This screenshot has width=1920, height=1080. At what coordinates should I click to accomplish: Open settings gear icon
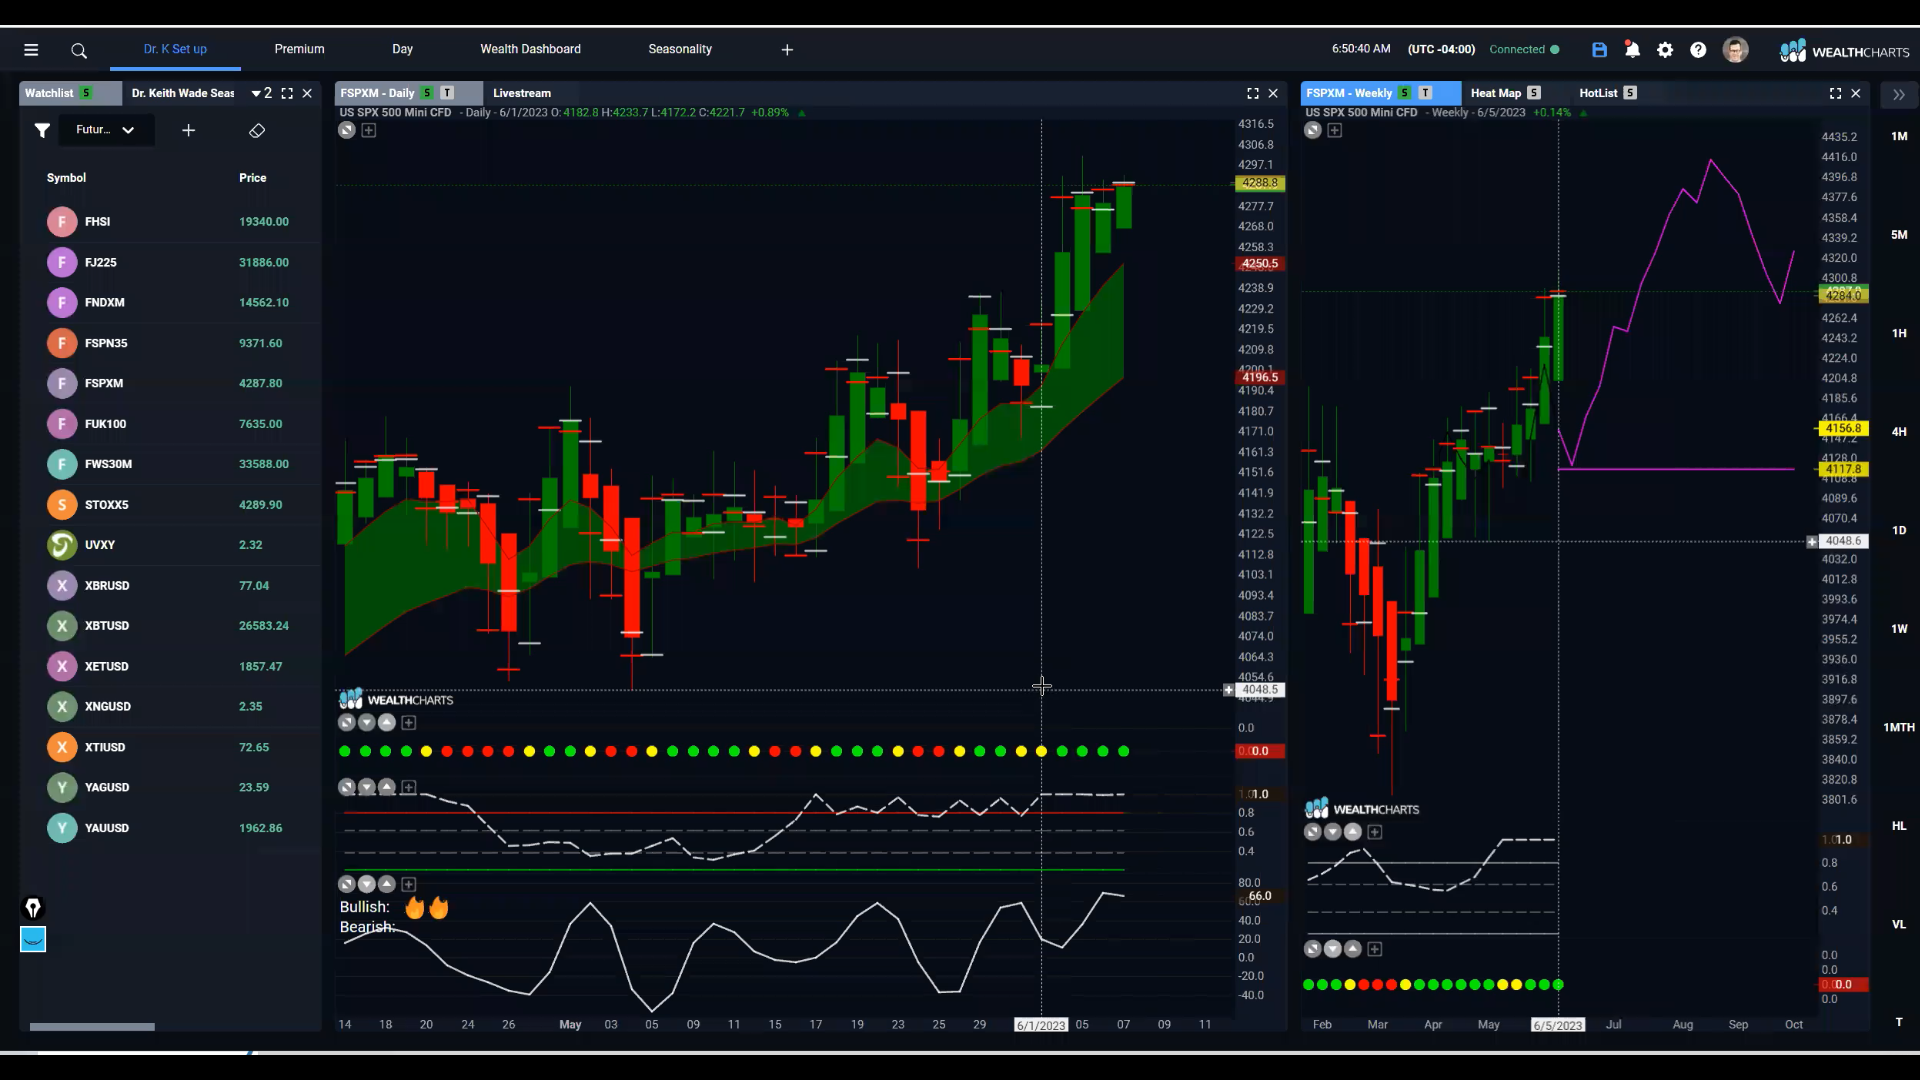[1665, 50]
